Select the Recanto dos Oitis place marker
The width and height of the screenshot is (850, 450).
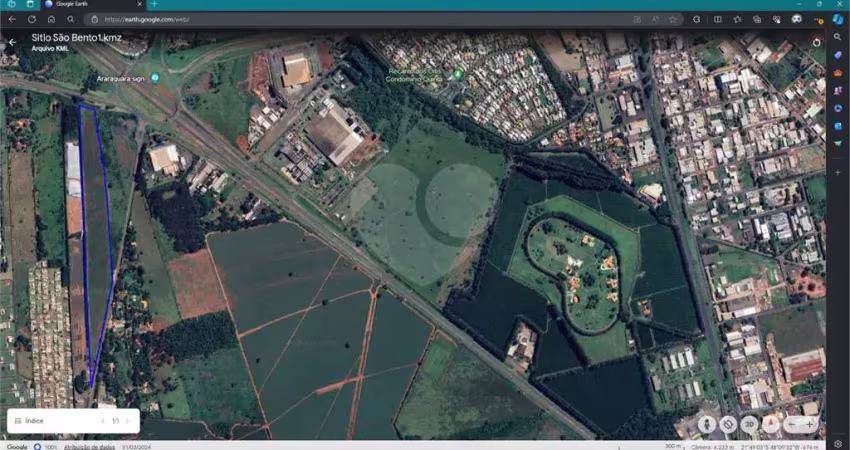click(x=459, y=74)
